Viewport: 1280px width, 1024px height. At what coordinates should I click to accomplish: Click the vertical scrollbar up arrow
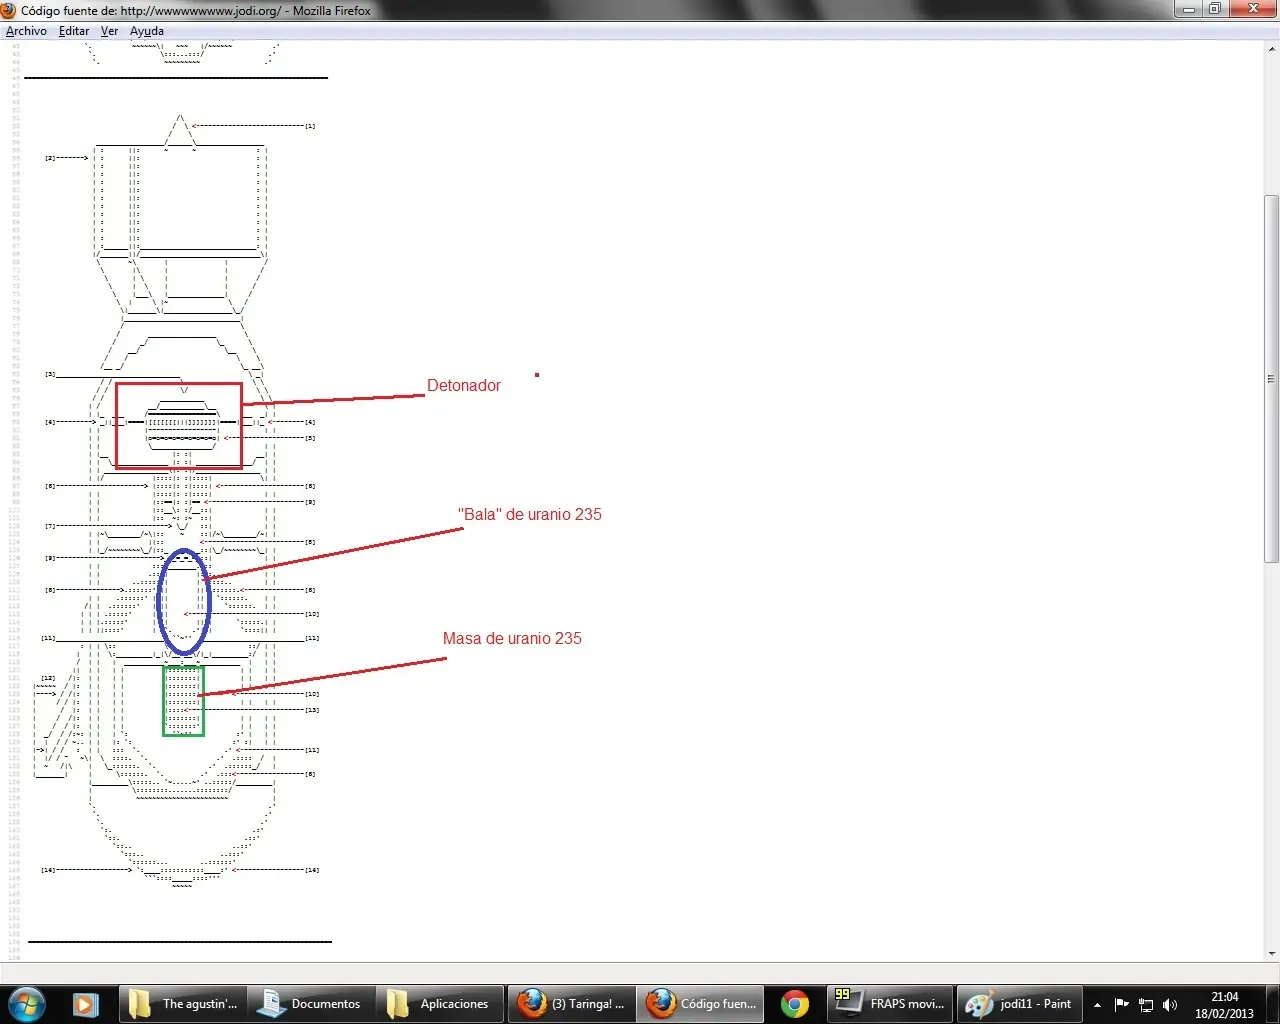click(x=1272, y=49)
